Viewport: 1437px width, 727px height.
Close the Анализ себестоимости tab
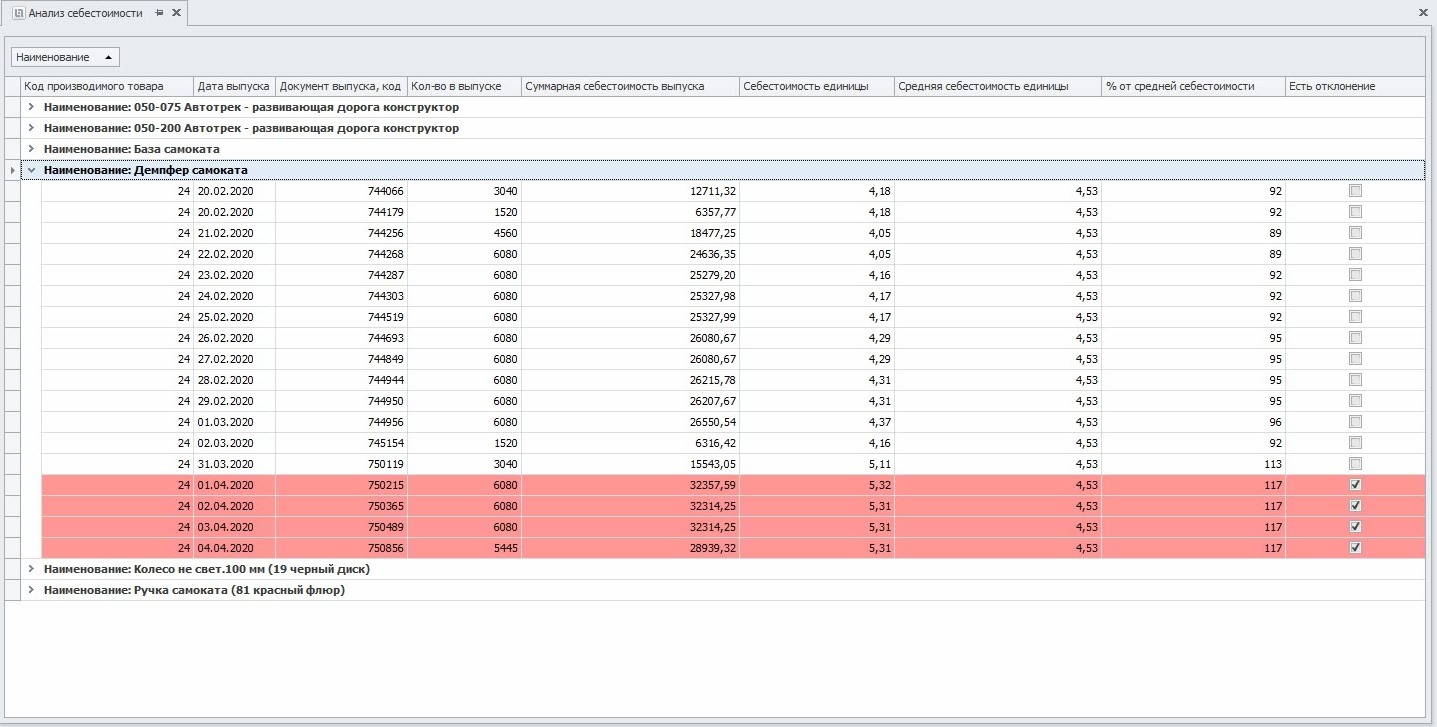tap(177, 13)
